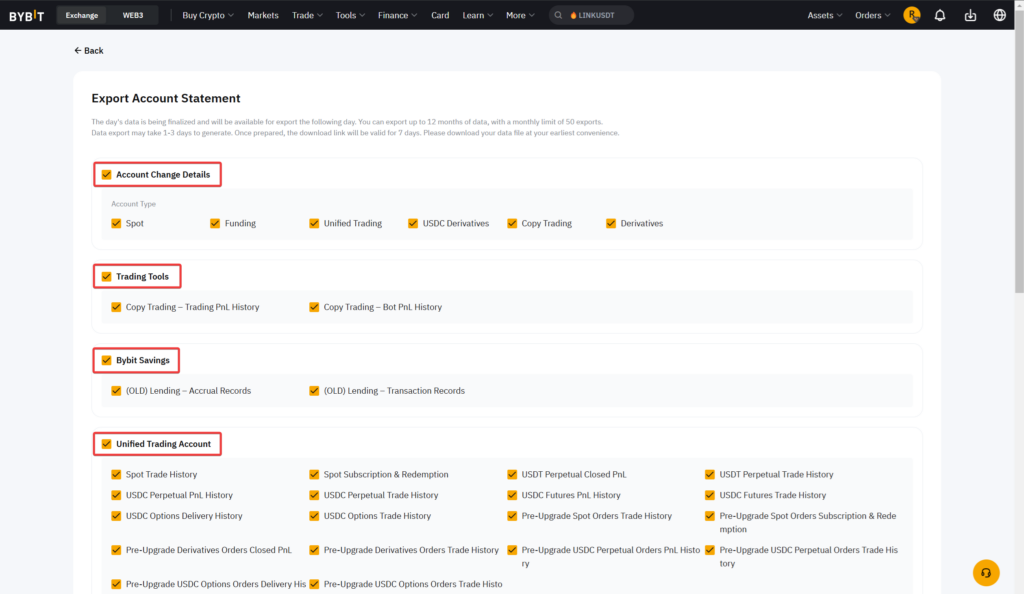
Task: Open the notifications bell
Action: 940,15
